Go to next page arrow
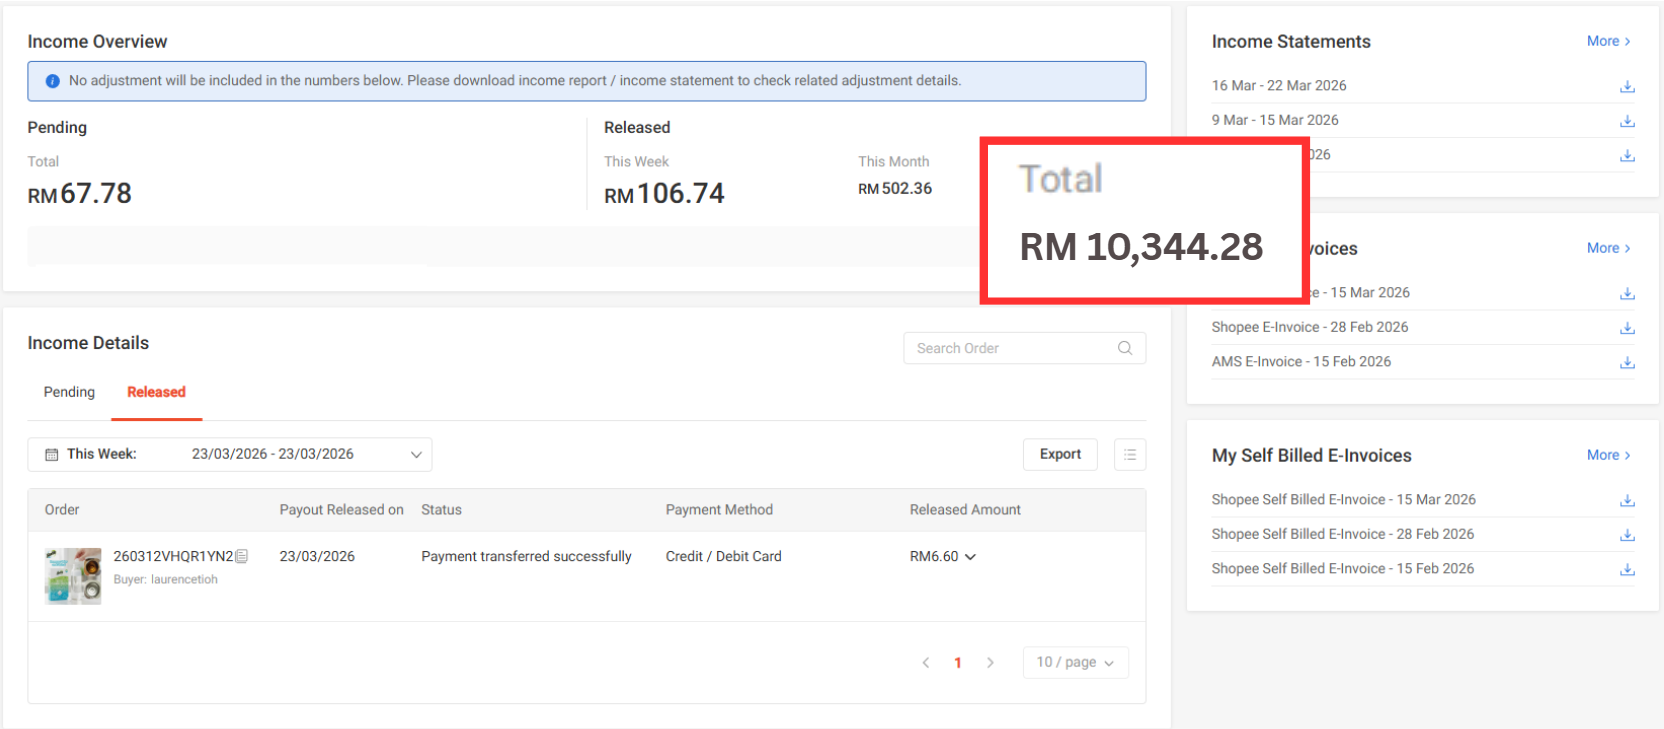Image resolution: width=1664 pixels, height=729 pixels. tap(990, 662)
